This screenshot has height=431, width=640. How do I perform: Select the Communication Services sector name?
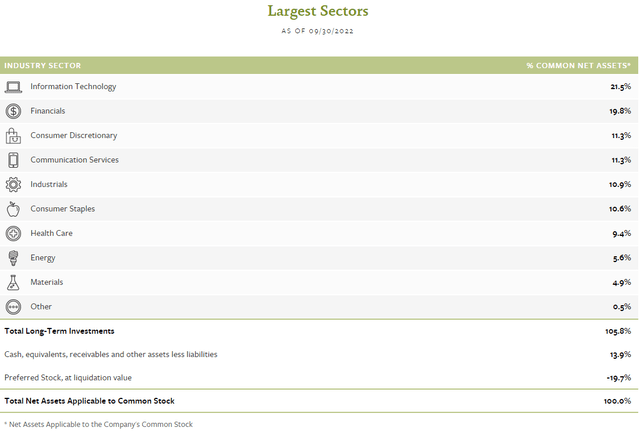[x=74, y=160]
